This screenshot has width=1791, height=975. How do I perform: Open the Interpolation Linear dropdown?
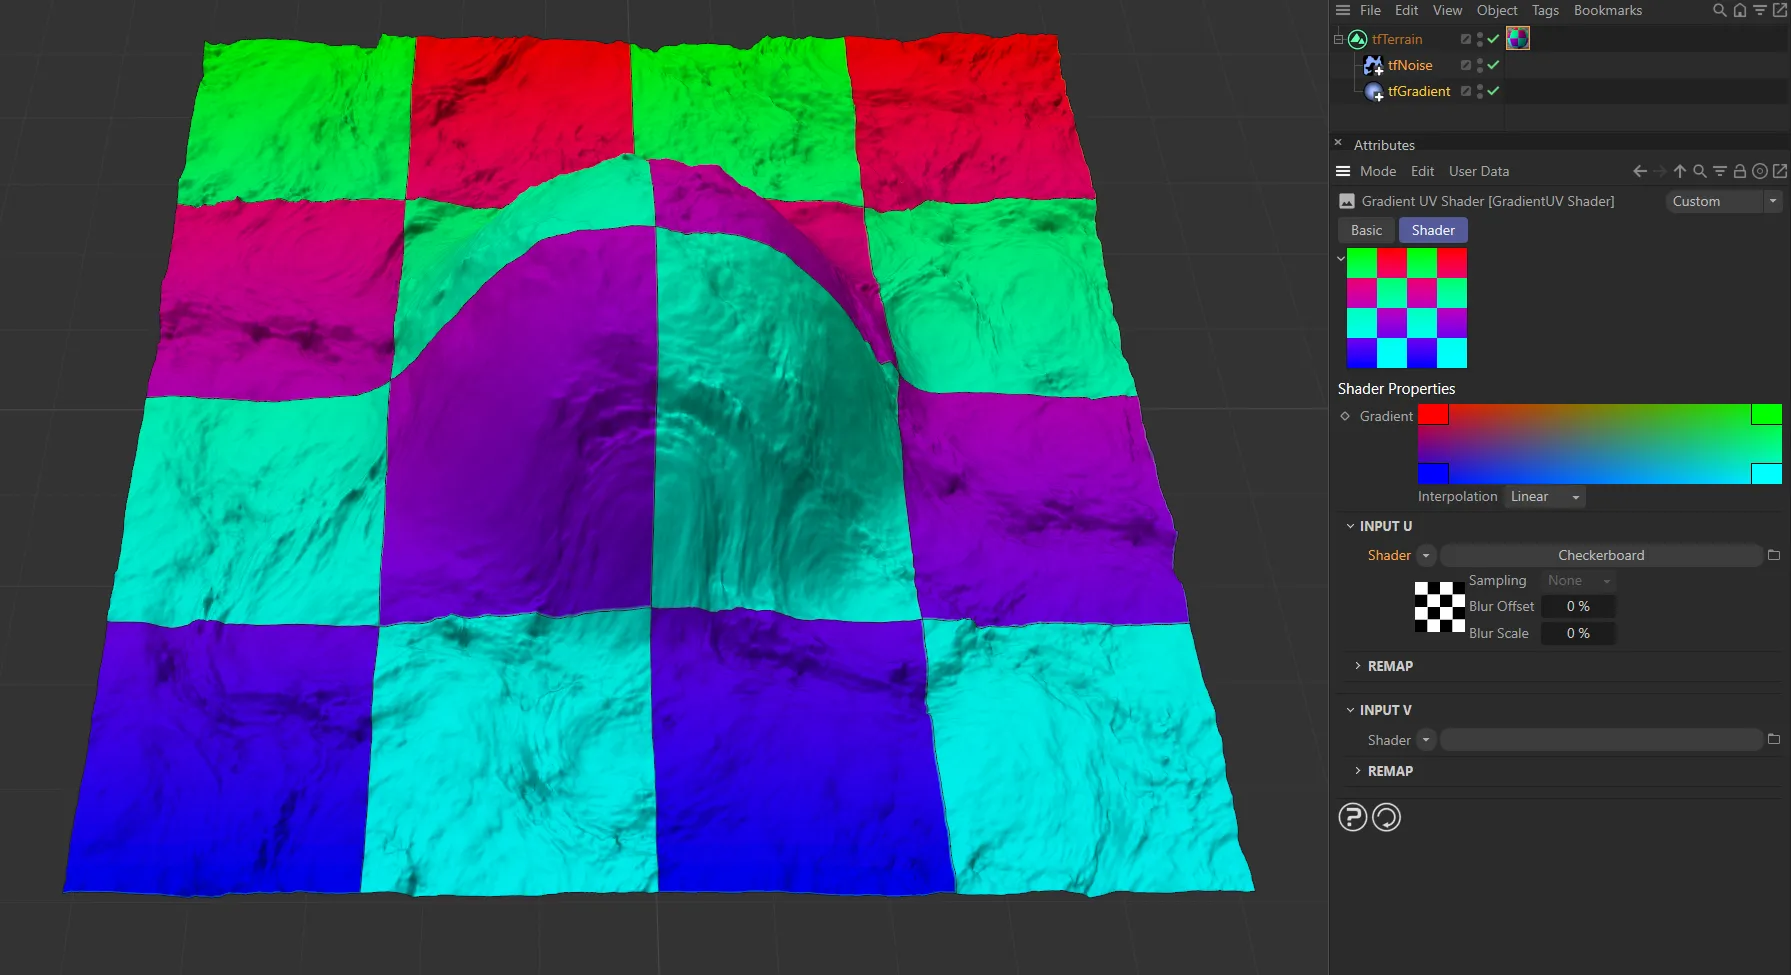(x=1544, y=497)
